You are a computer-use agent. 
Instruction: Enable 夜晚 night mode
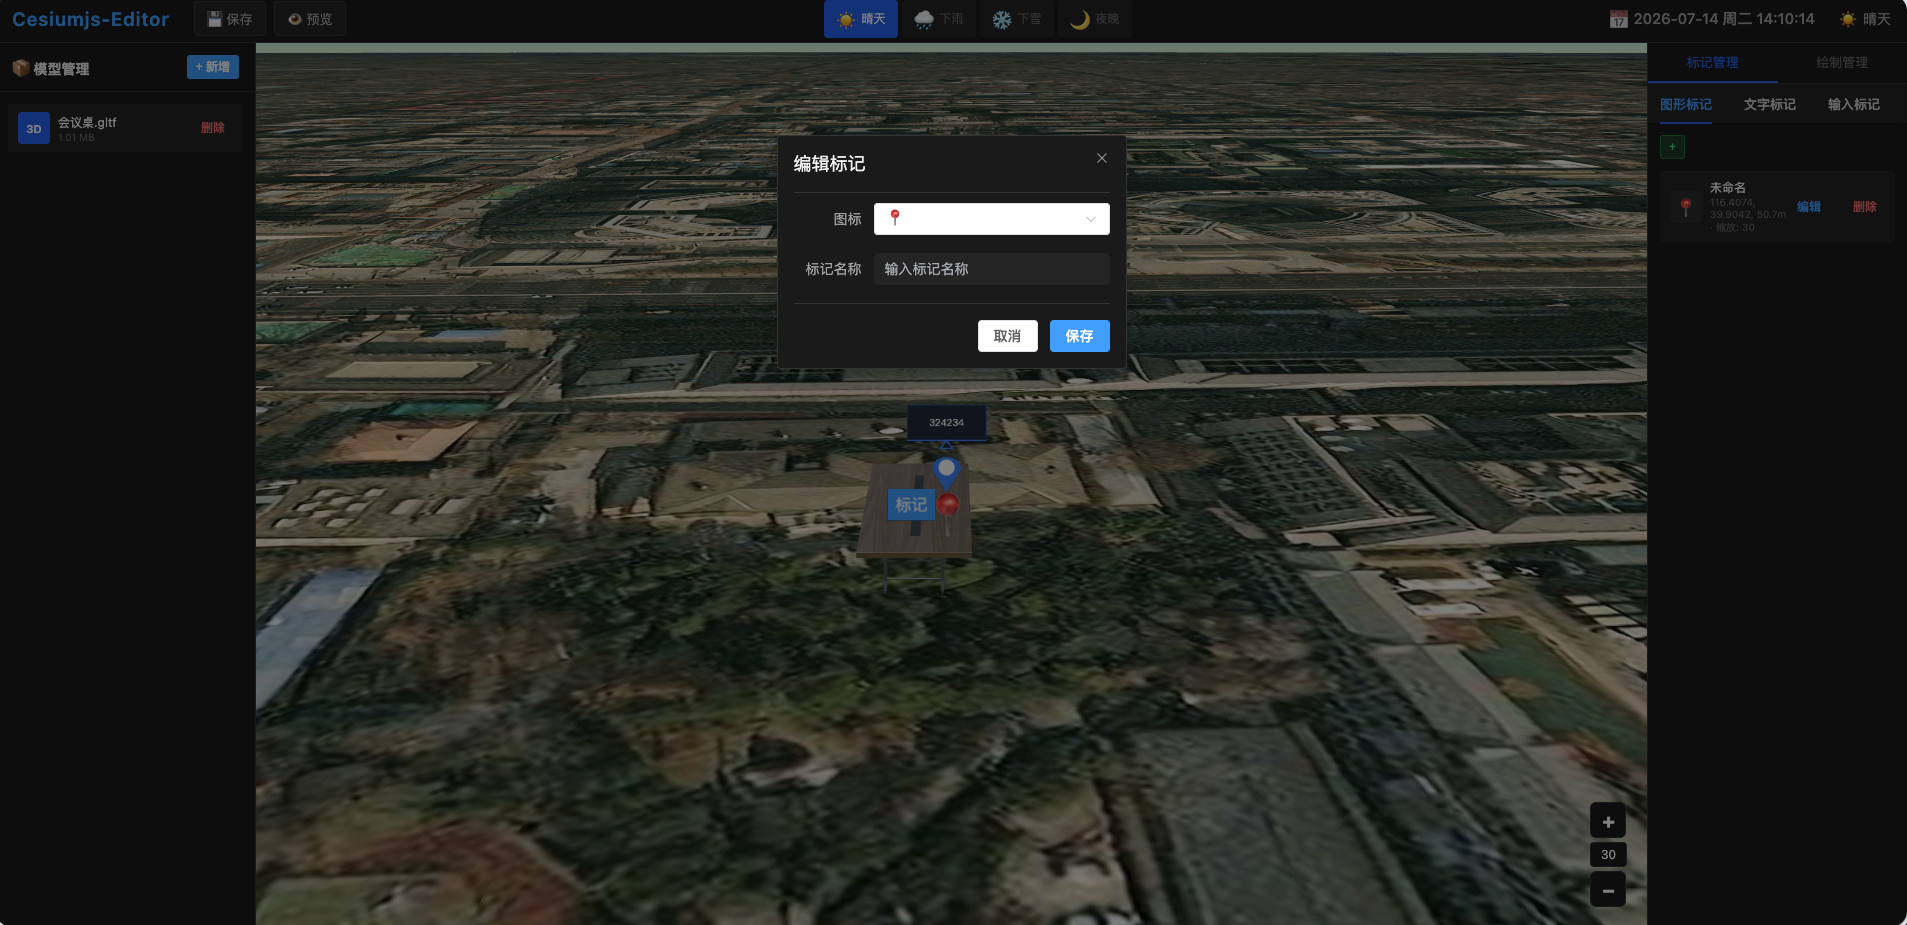pyautogui.click(x=1095, y=19)
